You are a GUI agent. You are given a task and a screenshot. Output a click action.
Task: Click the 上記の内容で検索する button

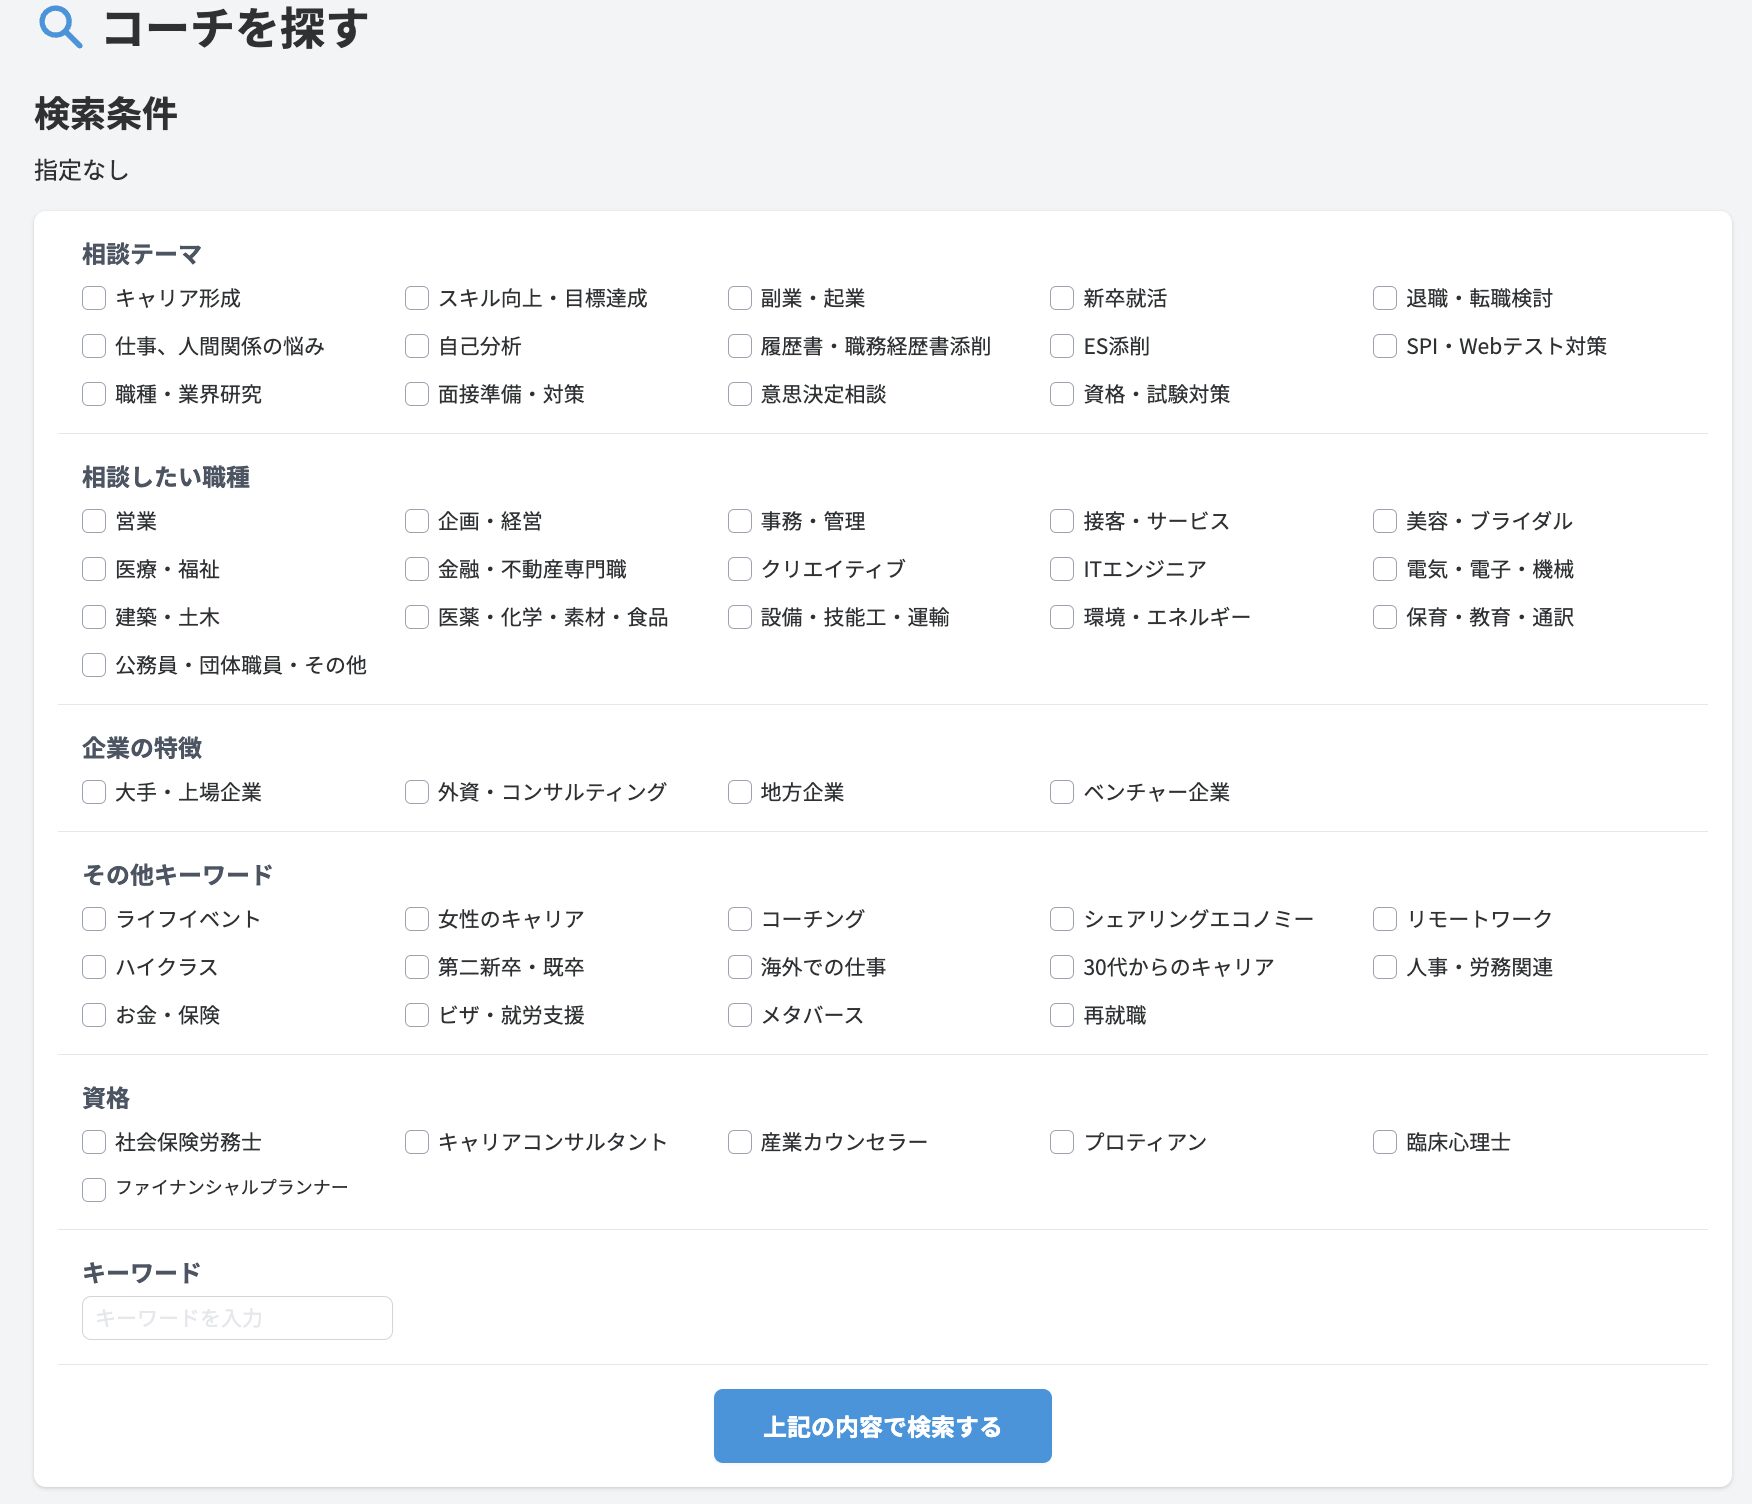pos(883,1426)
